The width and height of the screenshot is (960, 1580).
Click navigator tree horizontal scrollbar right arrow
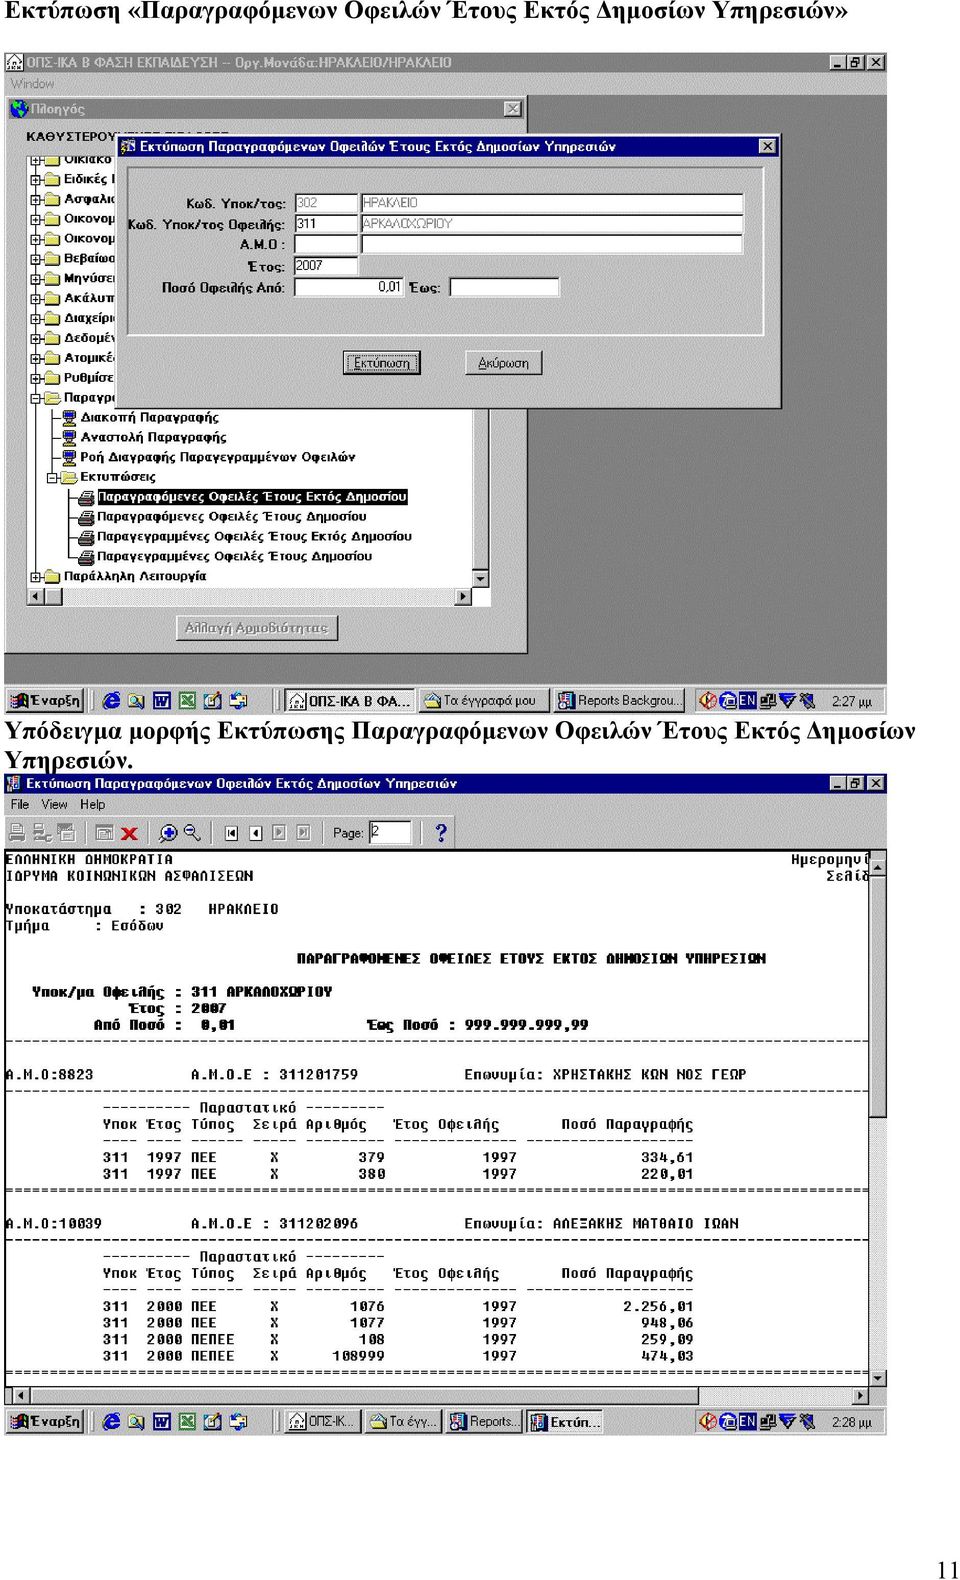[463, 597]
